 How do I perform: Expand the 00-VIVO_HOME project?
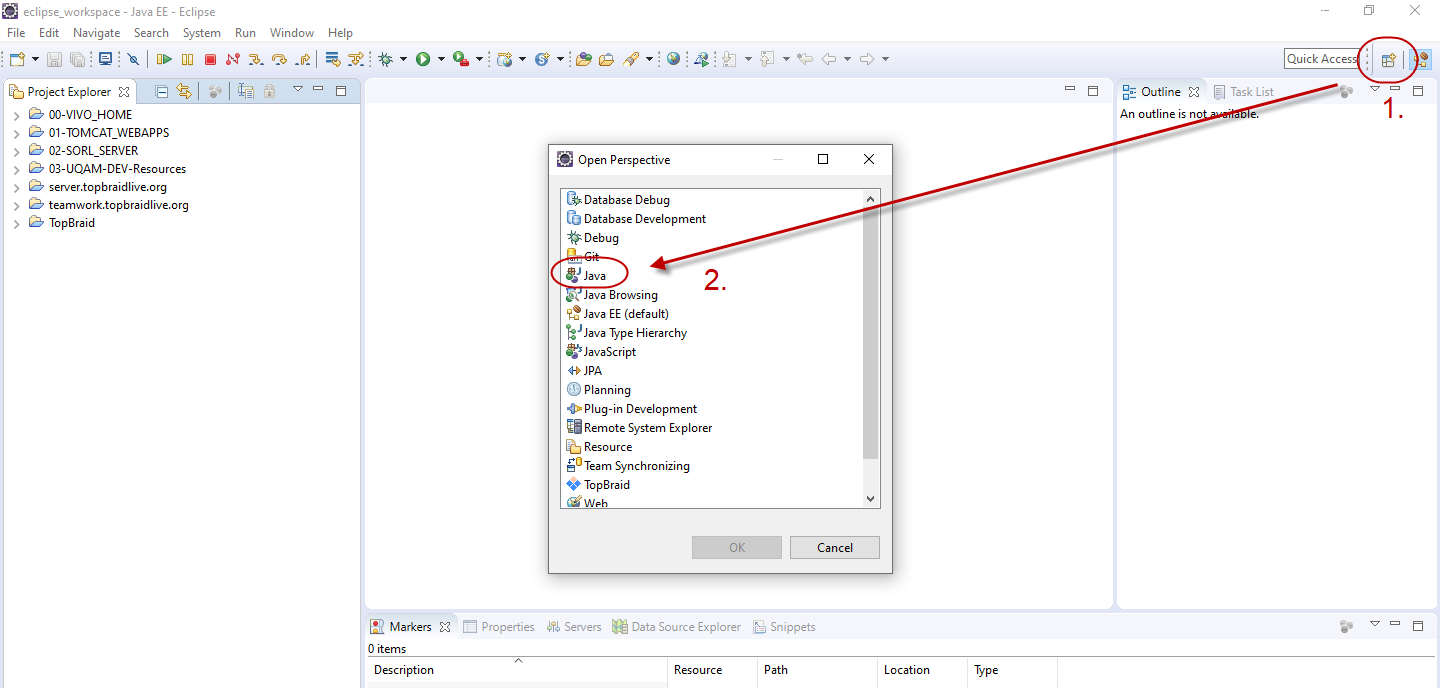(x=17, y=115)
